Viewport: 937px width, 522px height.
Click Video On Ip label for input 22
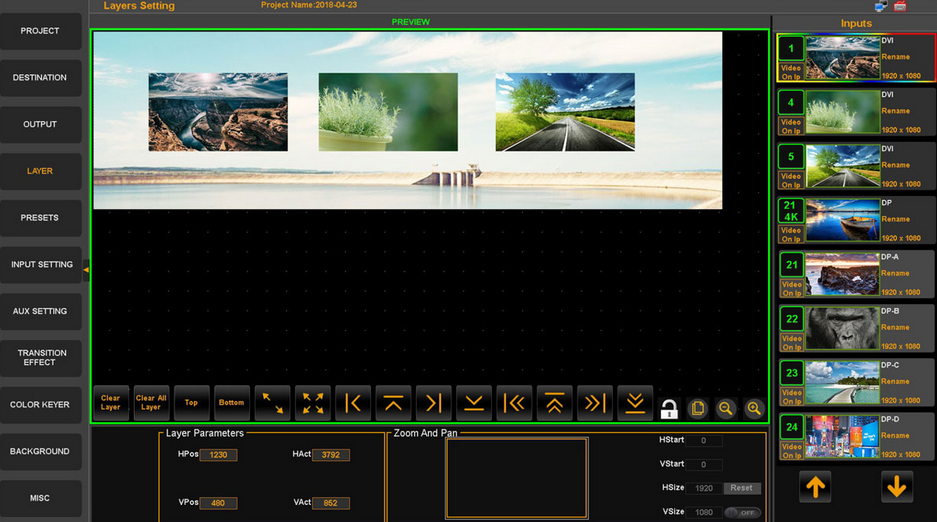coord(791,343)
